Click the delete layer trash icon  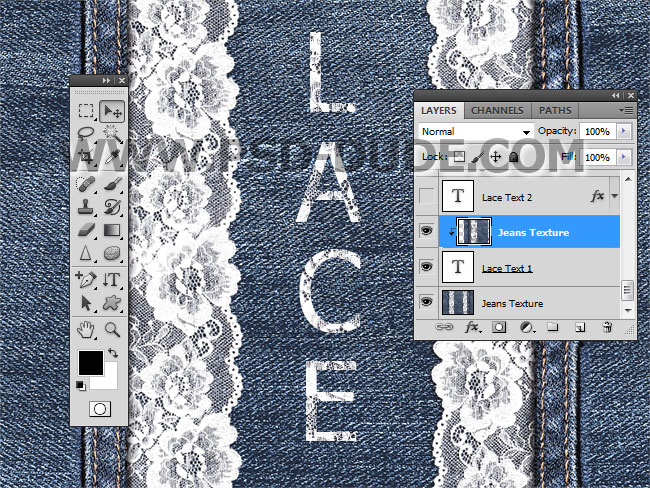[606, 327]
